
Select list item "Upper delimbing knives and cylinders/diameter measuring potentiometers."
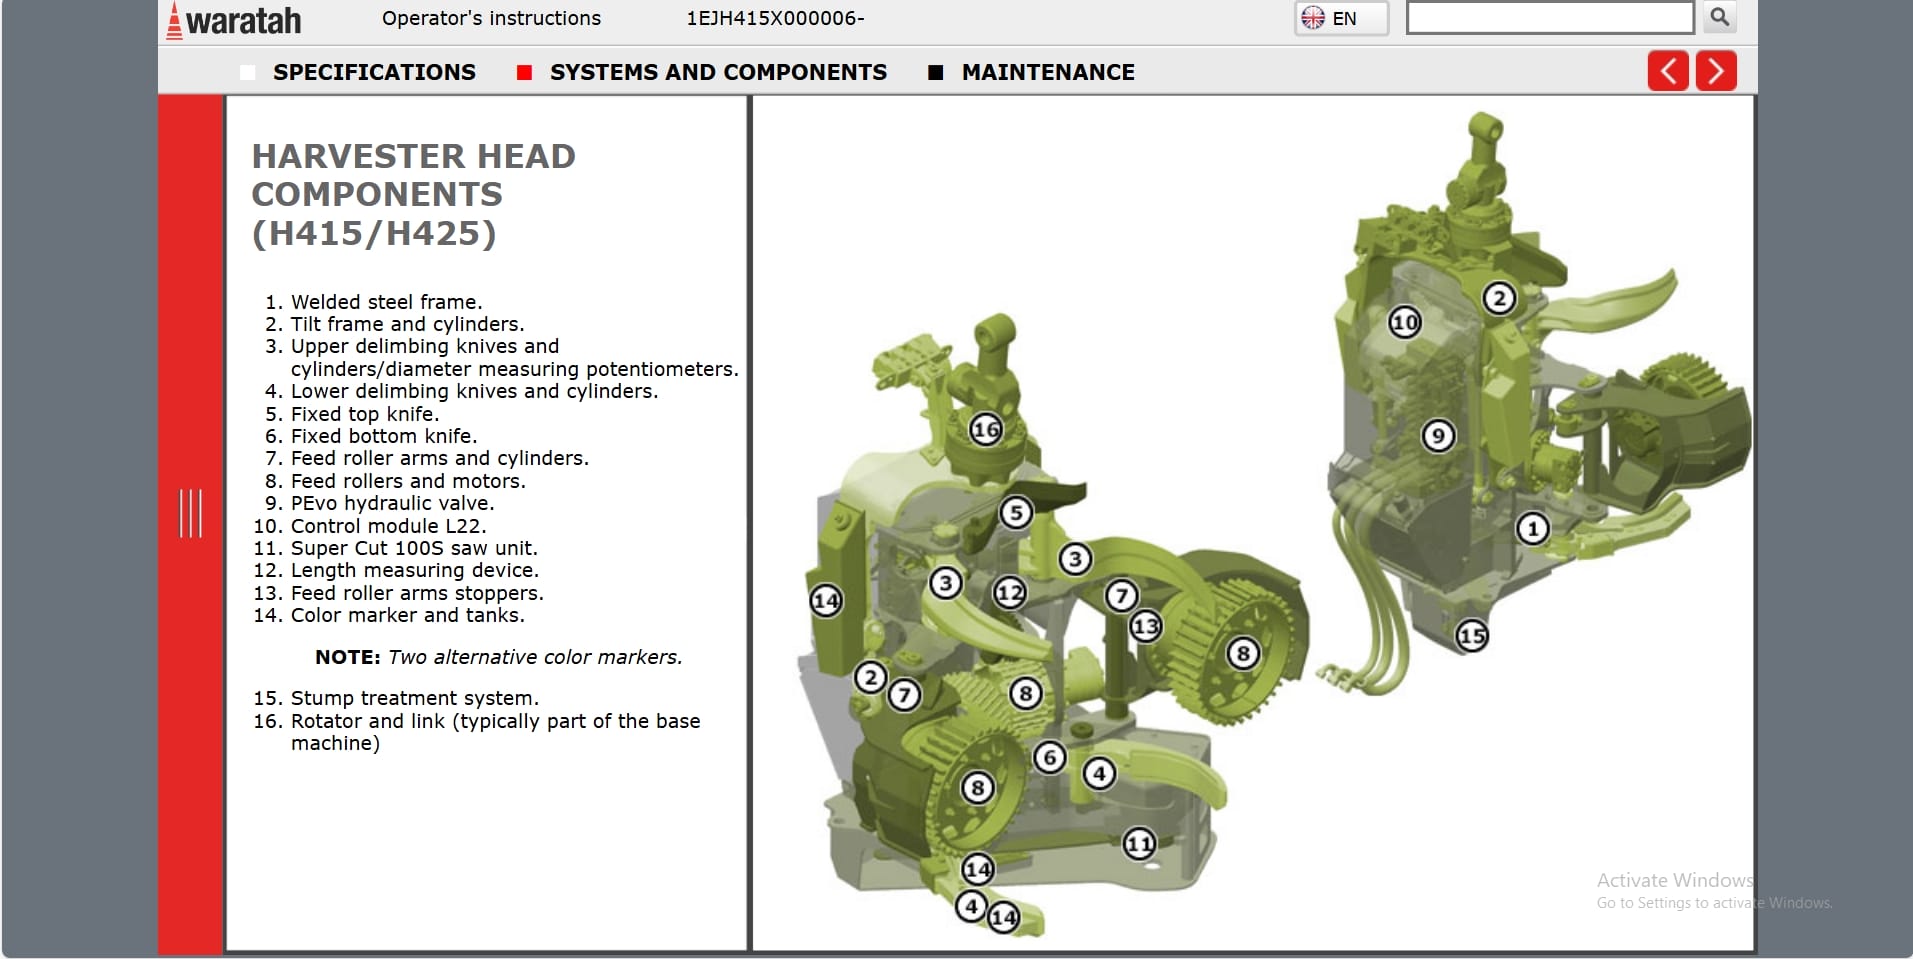click(515, 357)
